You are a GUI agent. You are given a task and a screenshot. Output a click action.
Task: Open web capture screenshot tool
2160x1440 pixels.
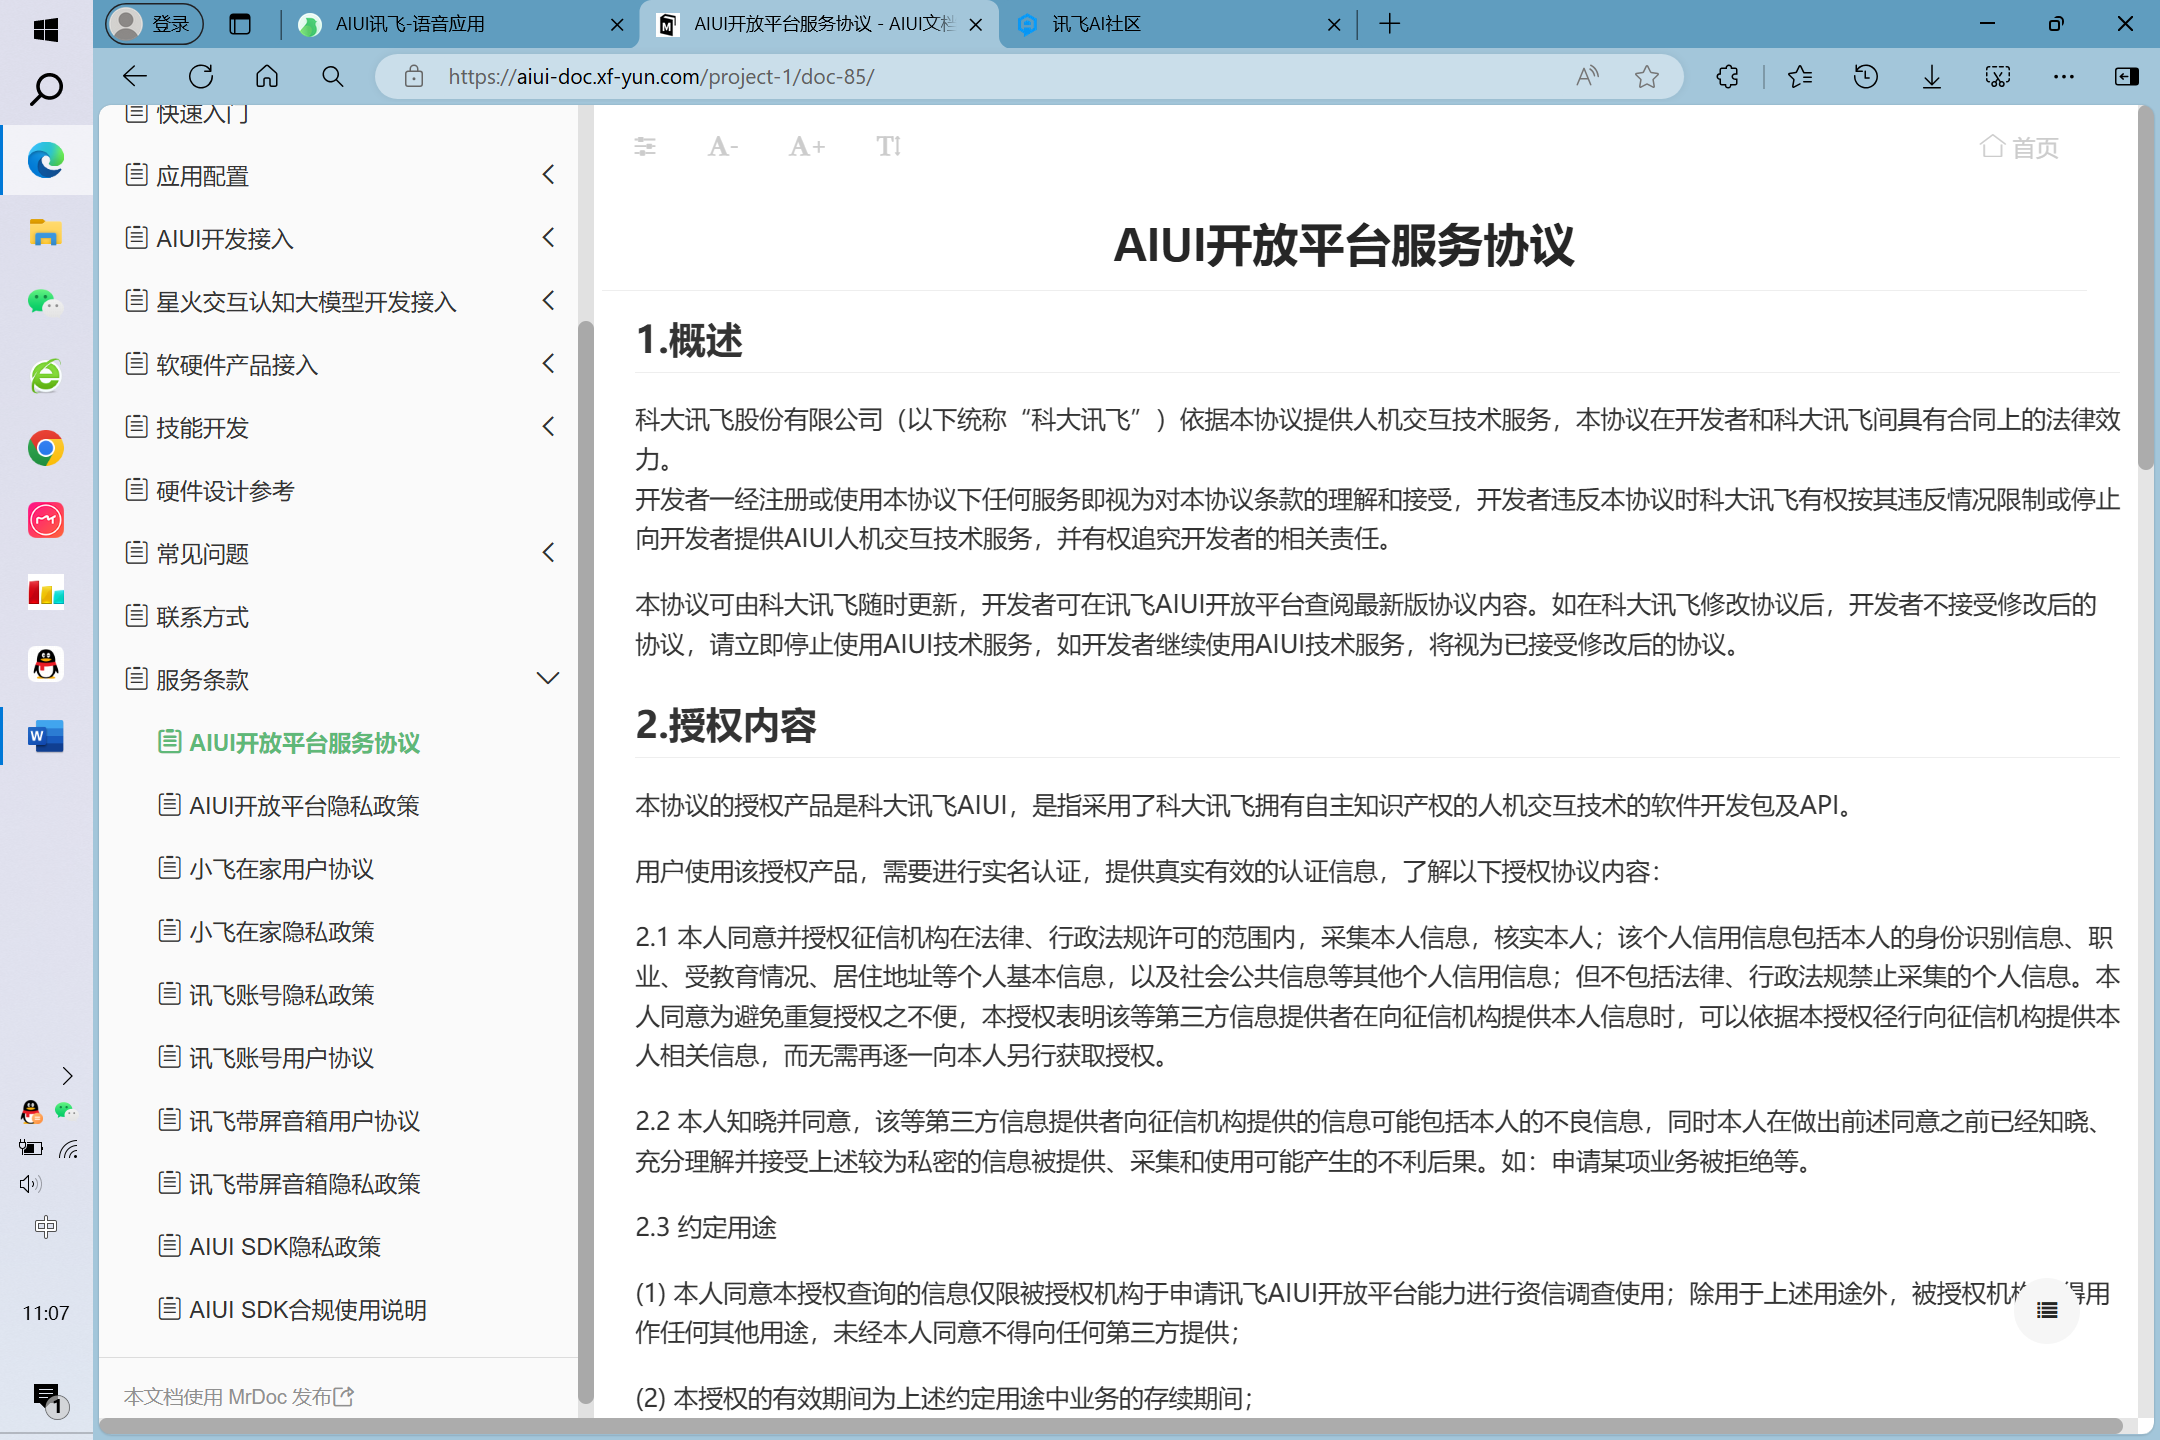tap(1998, 77)
